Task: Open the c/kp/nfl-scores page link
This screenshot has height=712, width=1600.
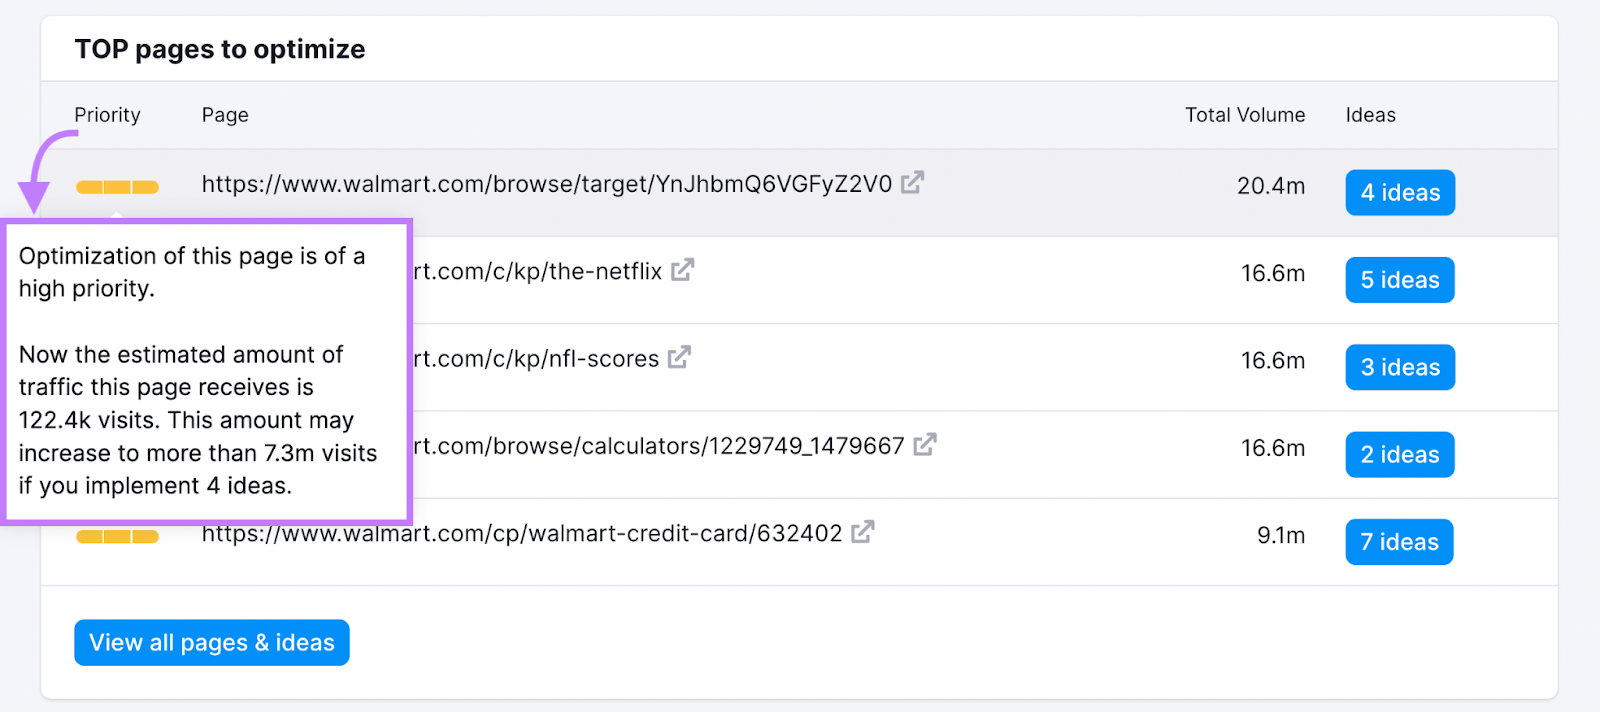Action: 537,358
